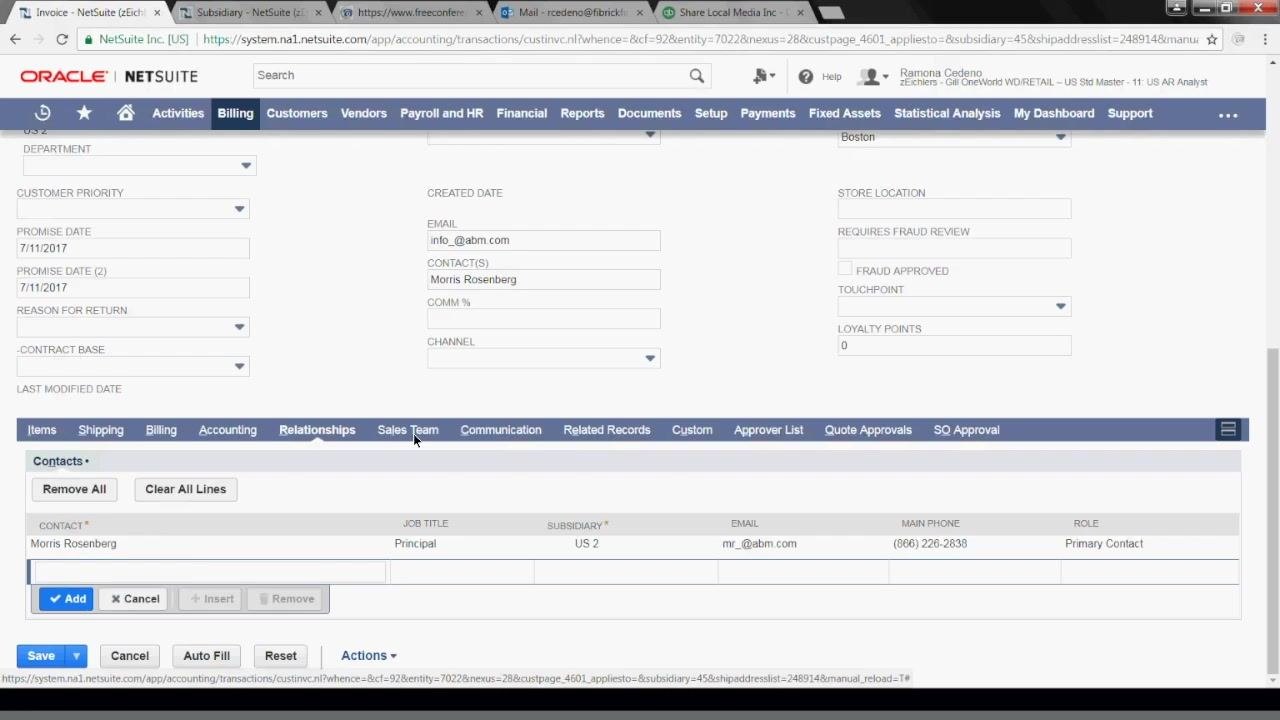Open the three-dots overflow menu
Image resolution: width=1280 pixels, height=720 pixels.
click(x=1228, y=114)
